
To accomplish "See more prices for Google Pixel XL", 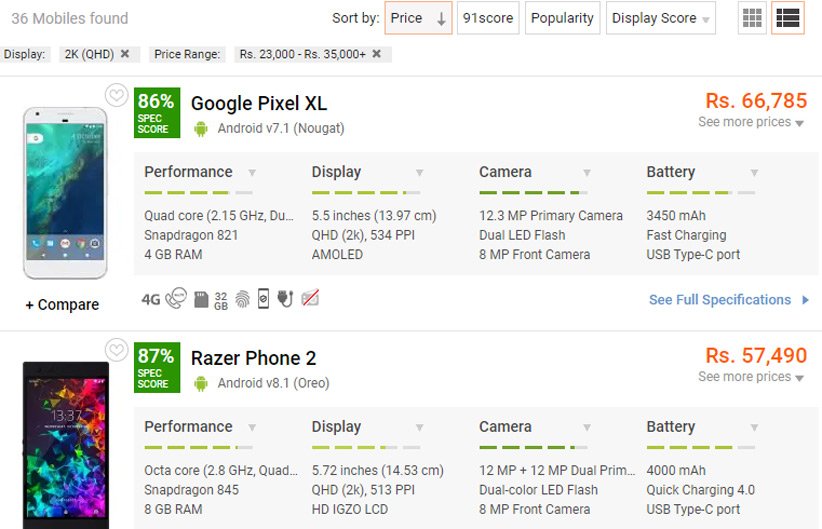I will pyautogui.click(x=751, y=122).
